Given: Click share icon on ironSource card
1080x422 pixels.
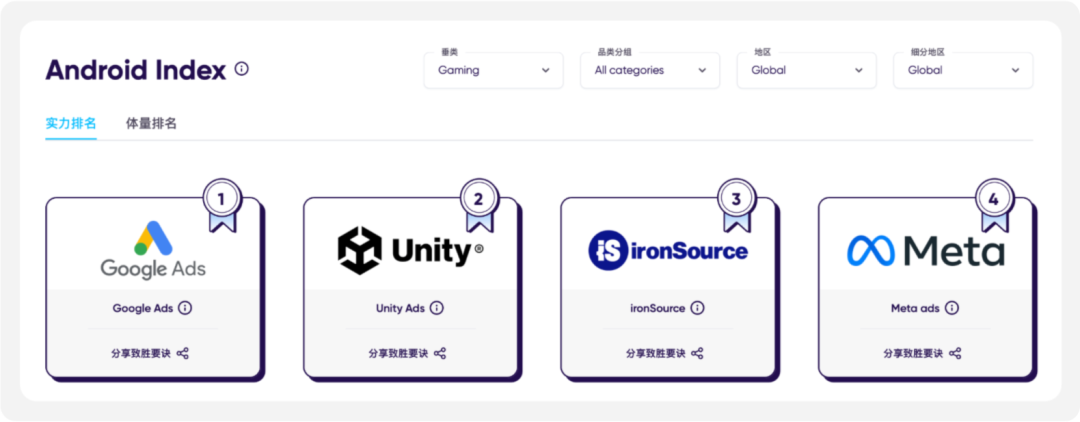Looking at the screenshot, I should point(697,353).
